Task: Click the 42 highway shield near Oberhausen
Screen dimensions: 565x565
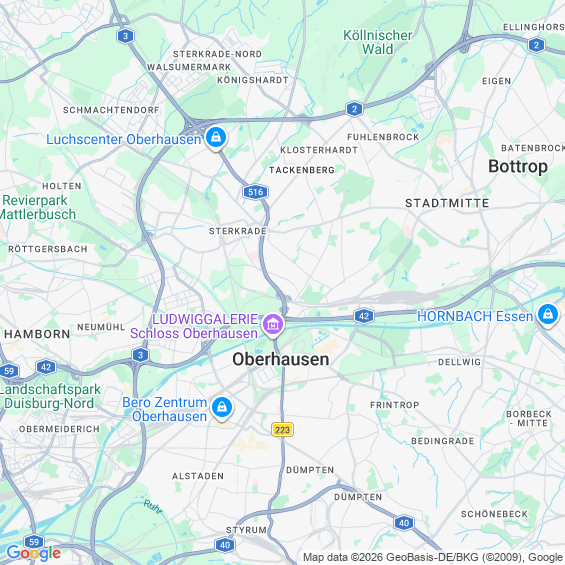Action: [364, 316]
